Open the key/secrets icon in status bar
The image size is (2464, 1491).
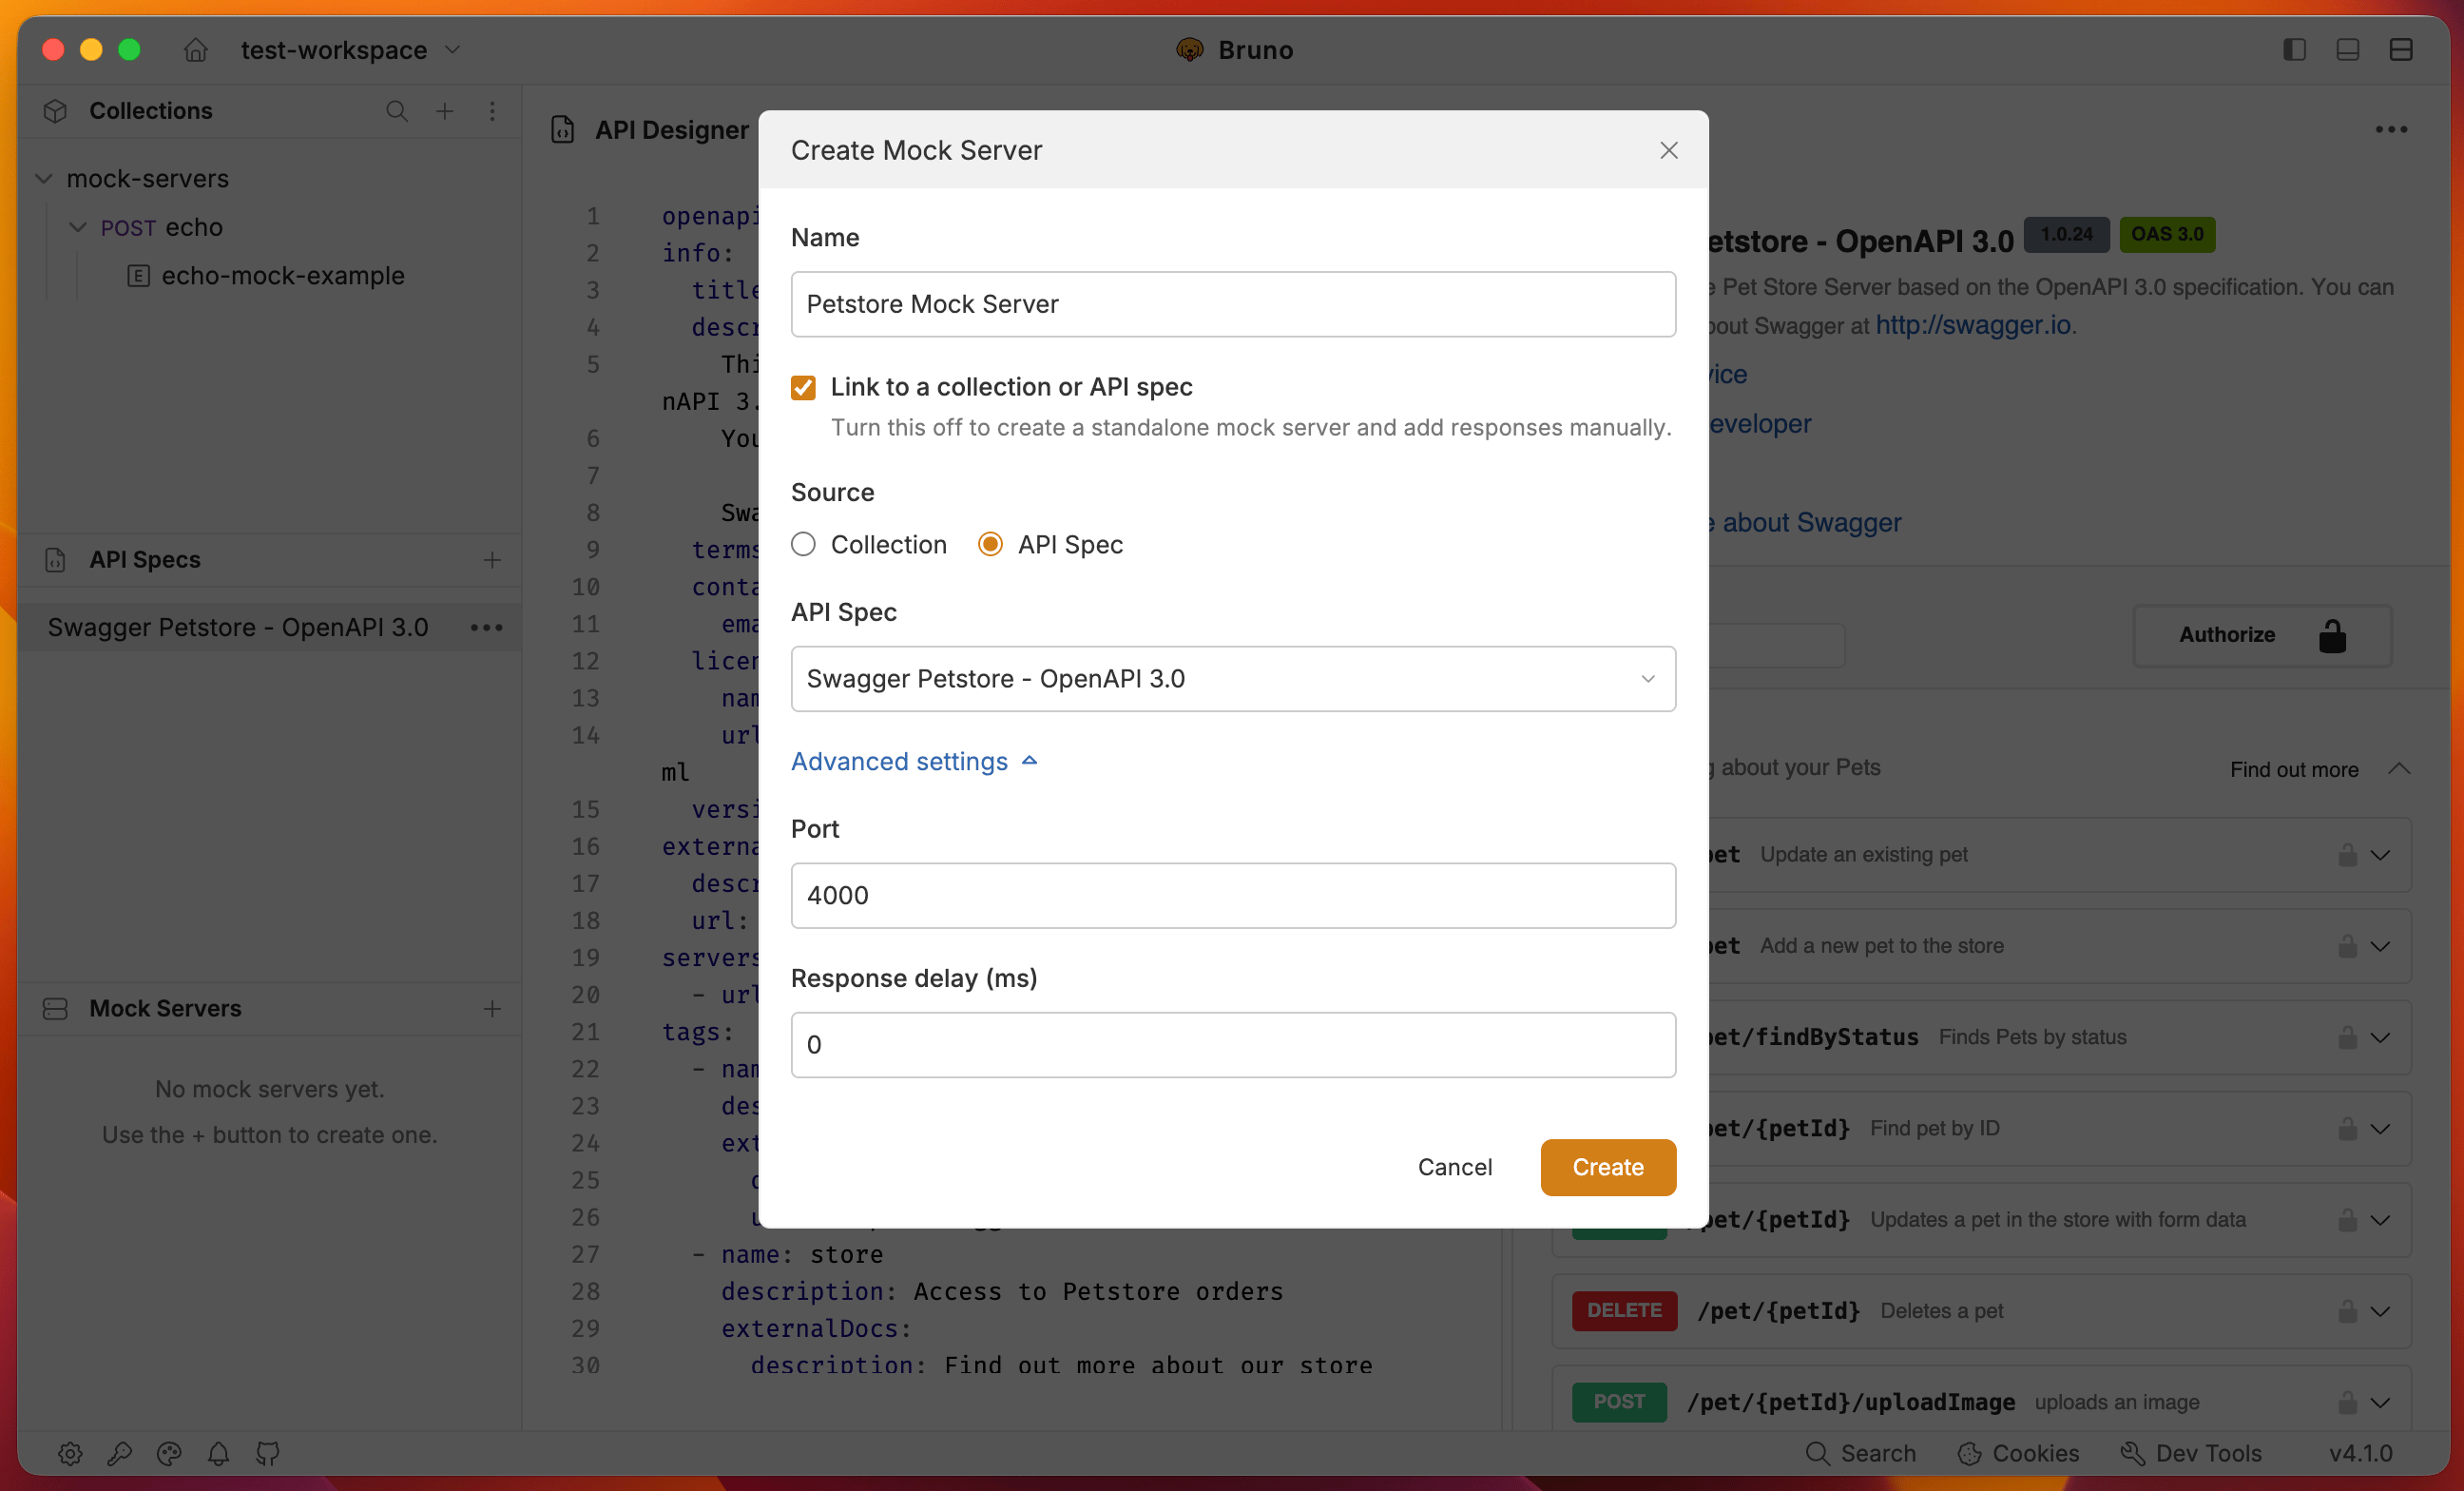click(x=120, y=1454)
